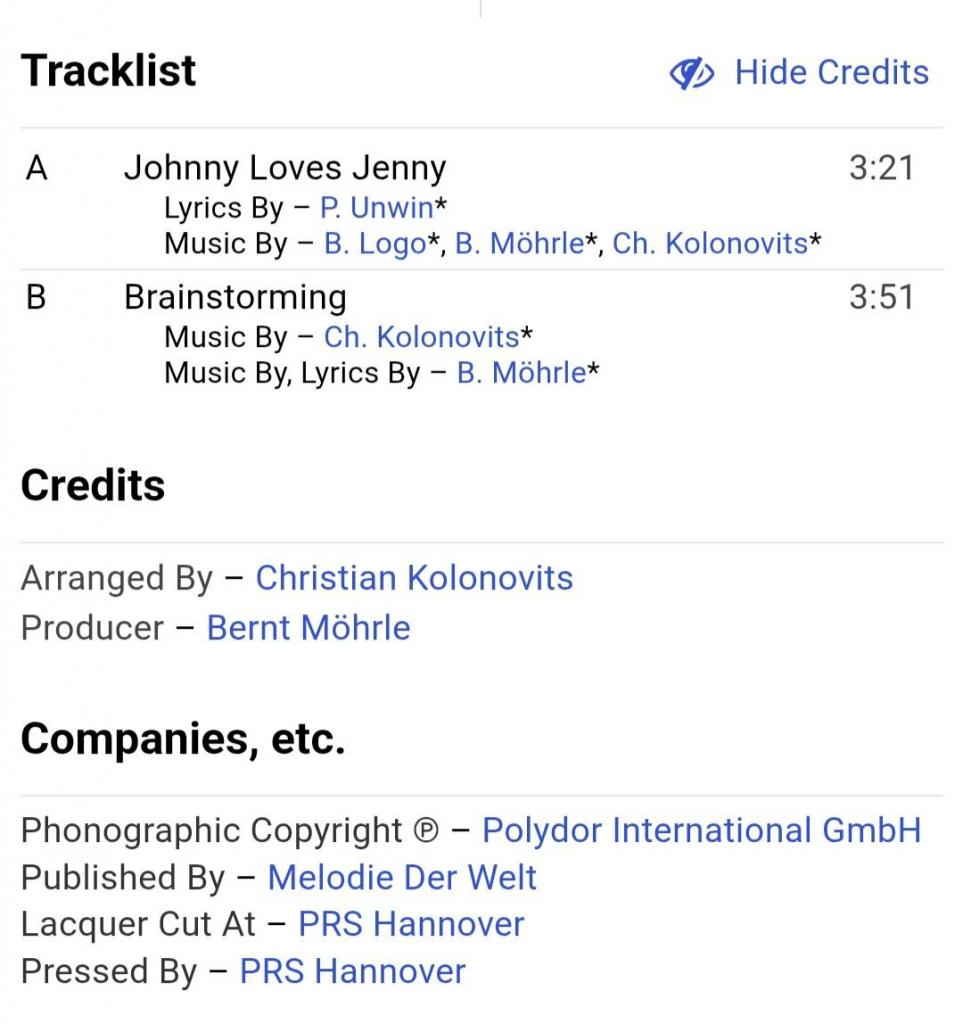Viewport: 963px width, 1024px height.
Task: Click the Companies, etc. heading
Action: click(x=183, y=739)
